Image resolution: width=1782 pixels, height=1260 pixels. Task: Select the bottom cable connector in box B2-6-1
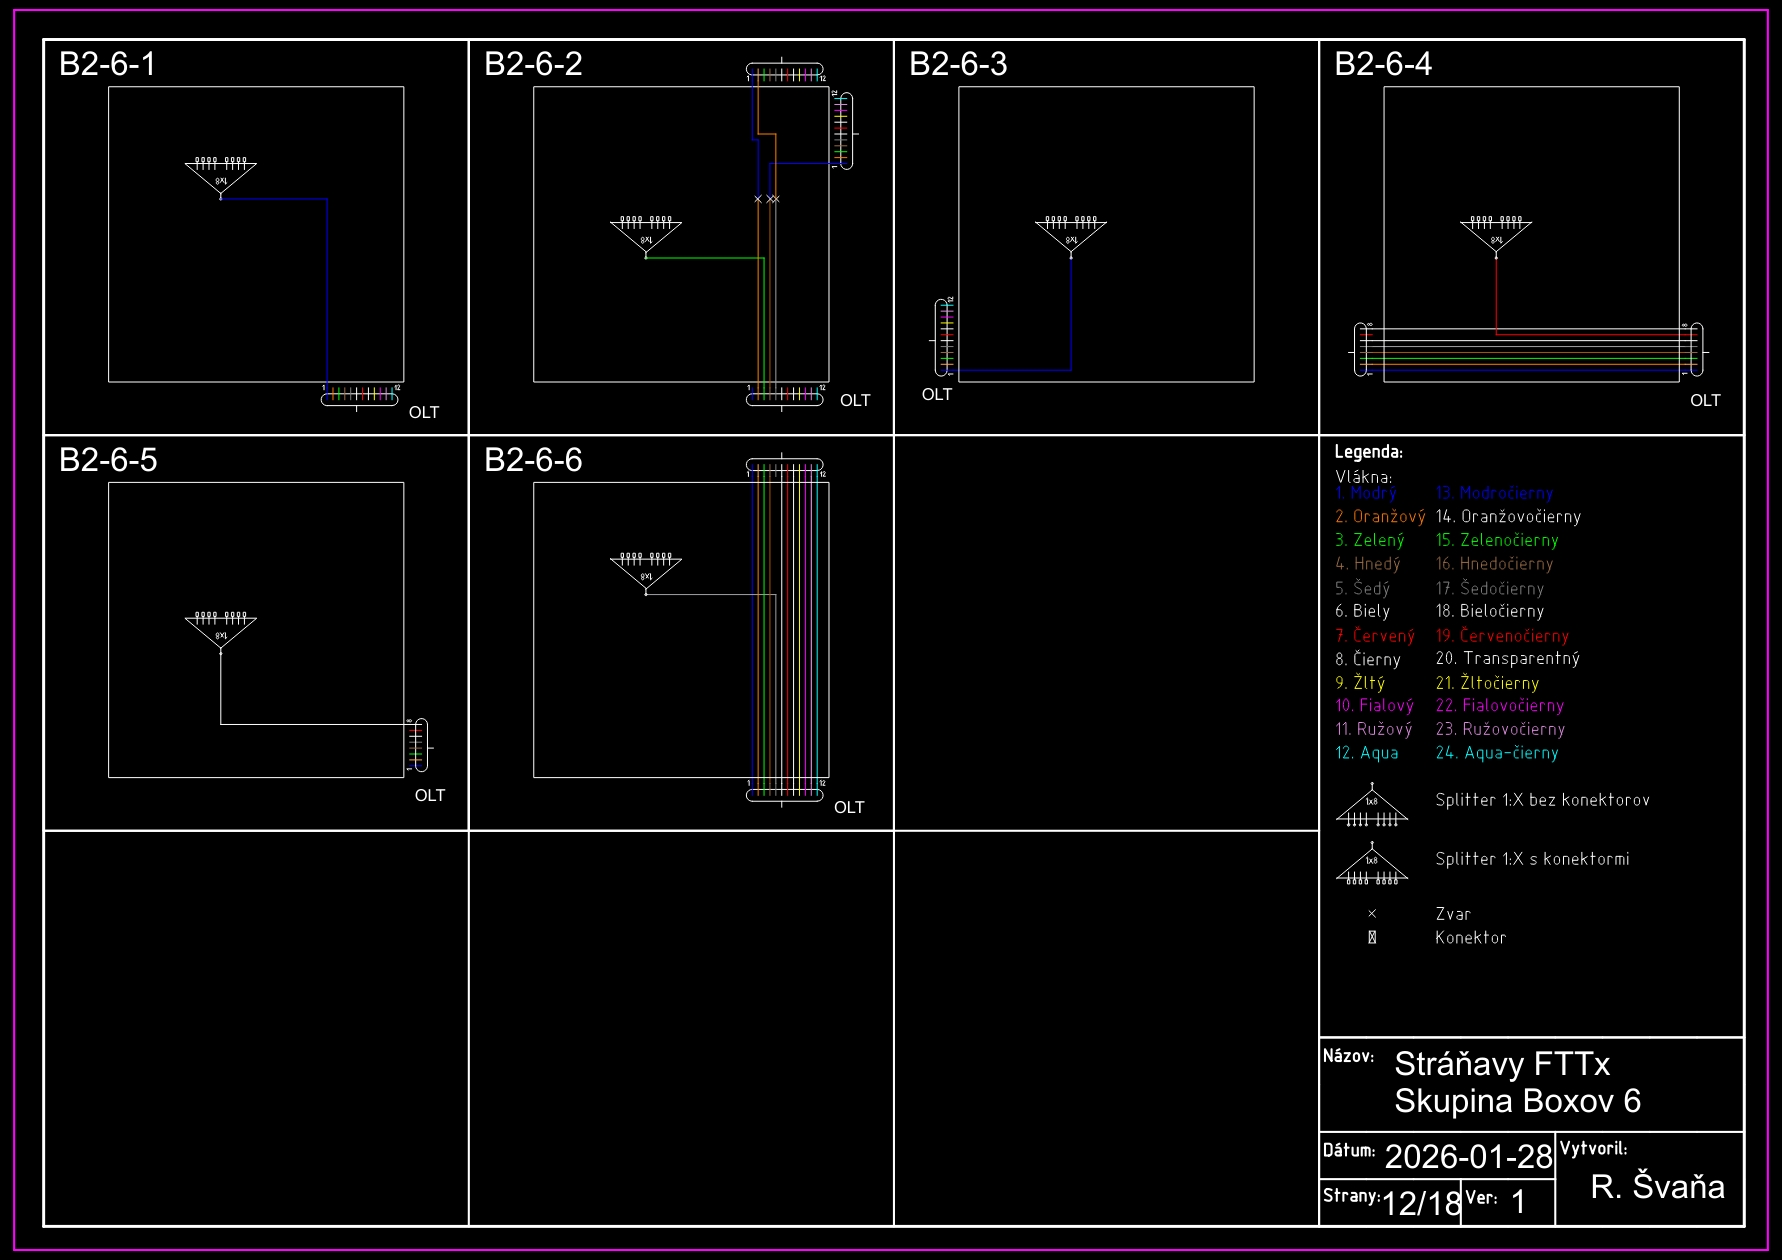click(x=359, y=397)
